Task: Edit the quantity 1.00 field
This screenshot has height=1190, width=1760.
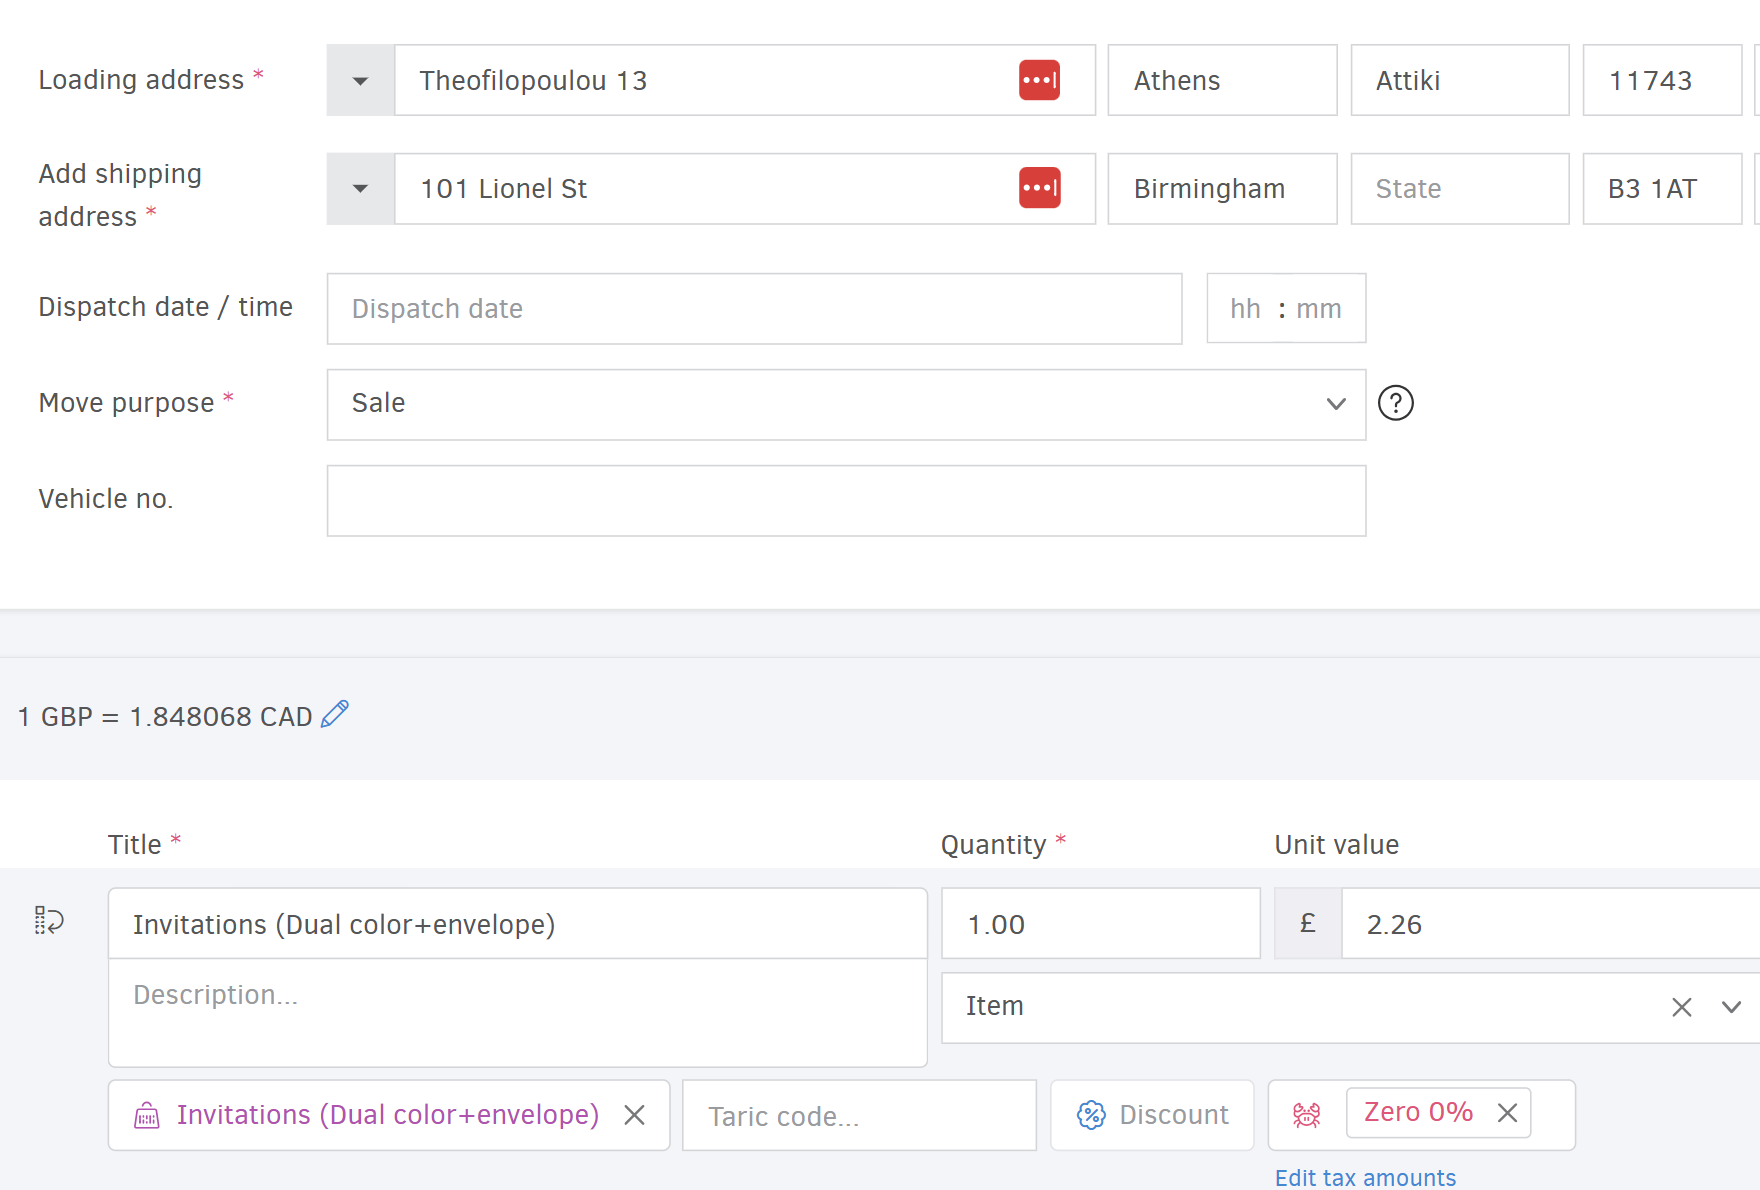Action: click(x=1101, y=924)
